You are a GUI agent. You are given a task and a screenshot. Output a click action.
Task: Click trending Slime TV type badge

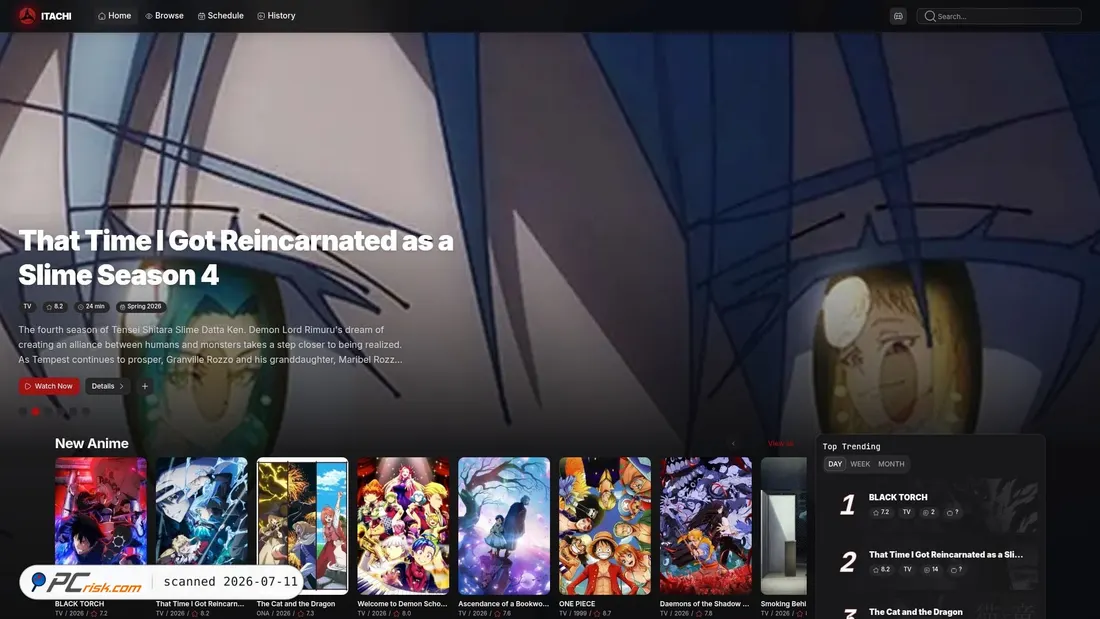(907, 570)
